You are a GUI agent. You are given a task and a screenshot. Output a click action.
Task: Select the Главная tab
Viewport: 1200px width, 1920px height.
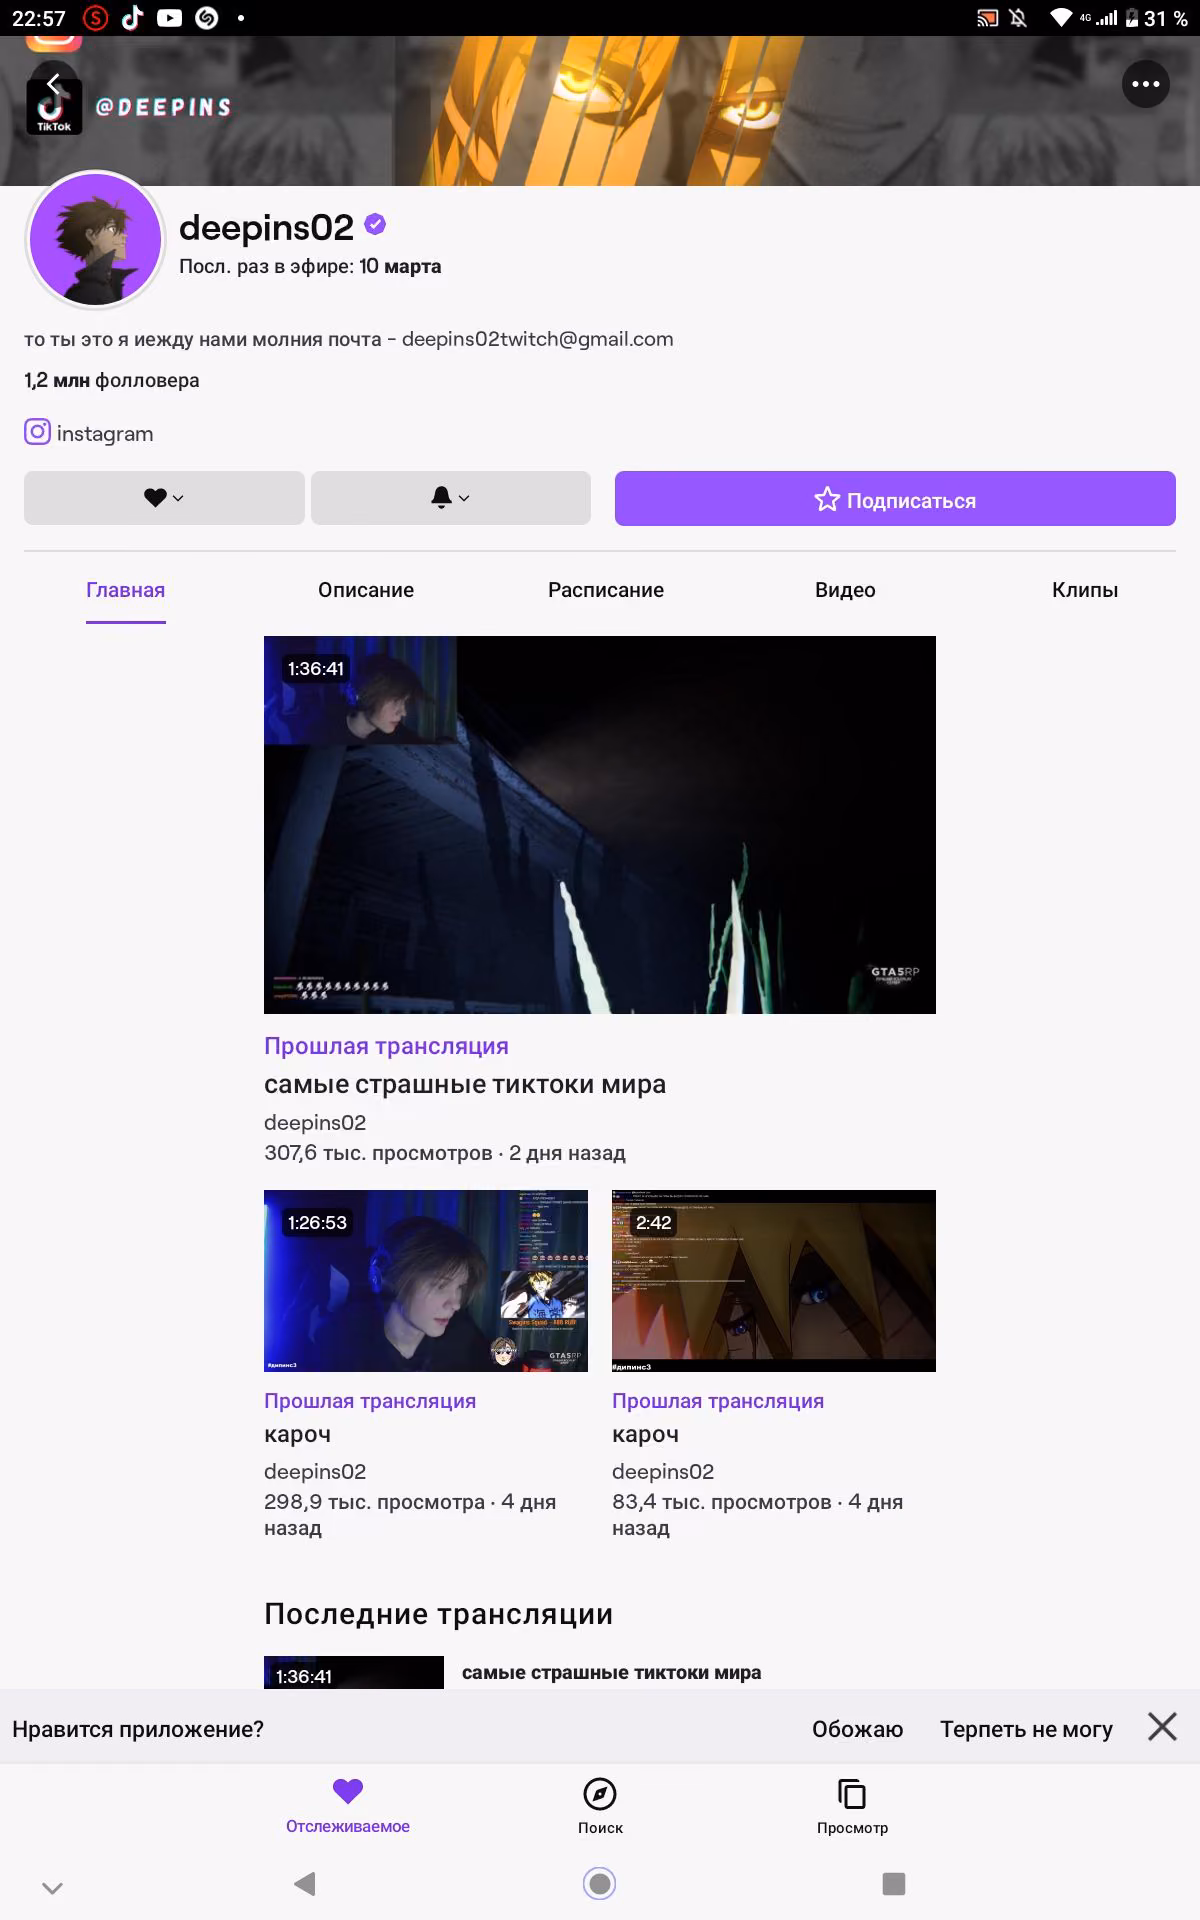click(126, 590)
